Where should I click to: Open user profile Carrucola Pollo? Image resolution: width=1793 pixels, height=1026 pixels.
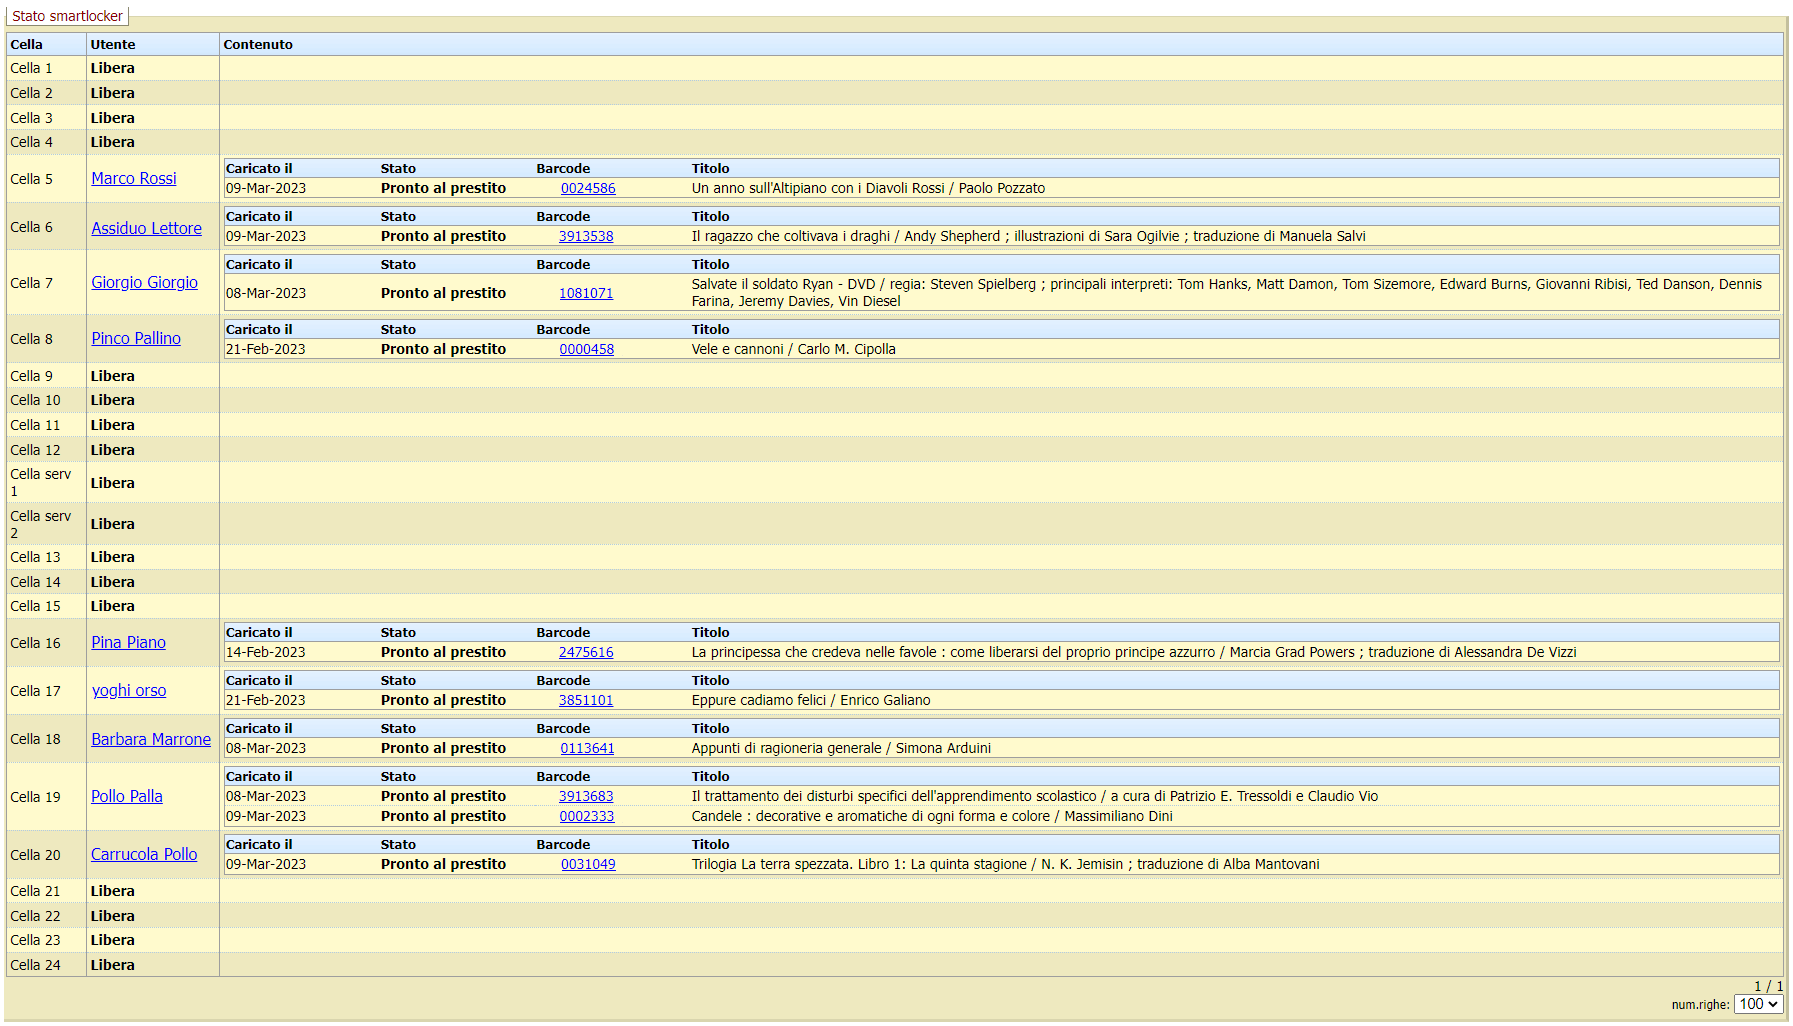[x=143, y=854]
